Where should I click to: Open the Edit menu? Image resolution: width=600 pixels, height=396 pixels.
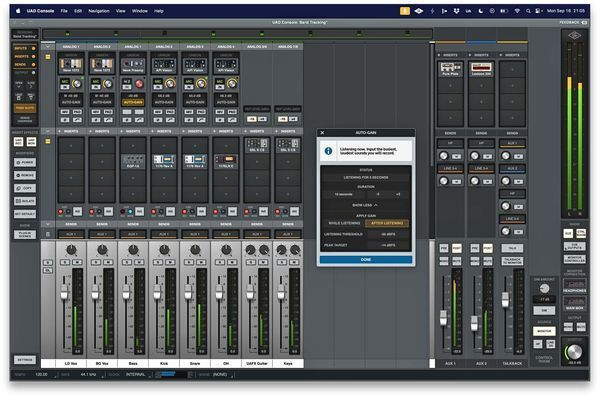point(78,11)
